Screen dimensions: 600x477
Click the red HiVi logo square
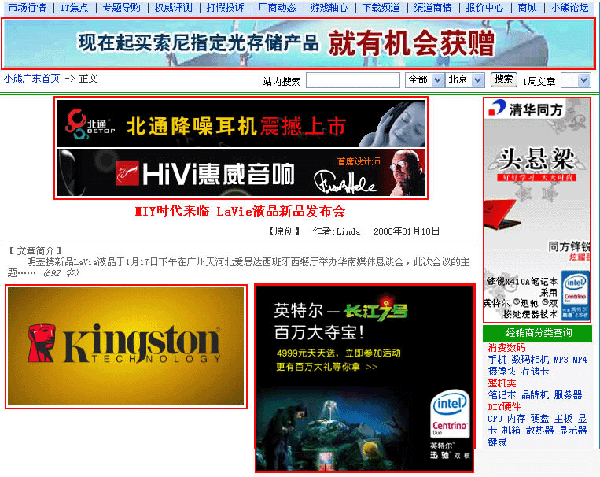click(127, 173)
